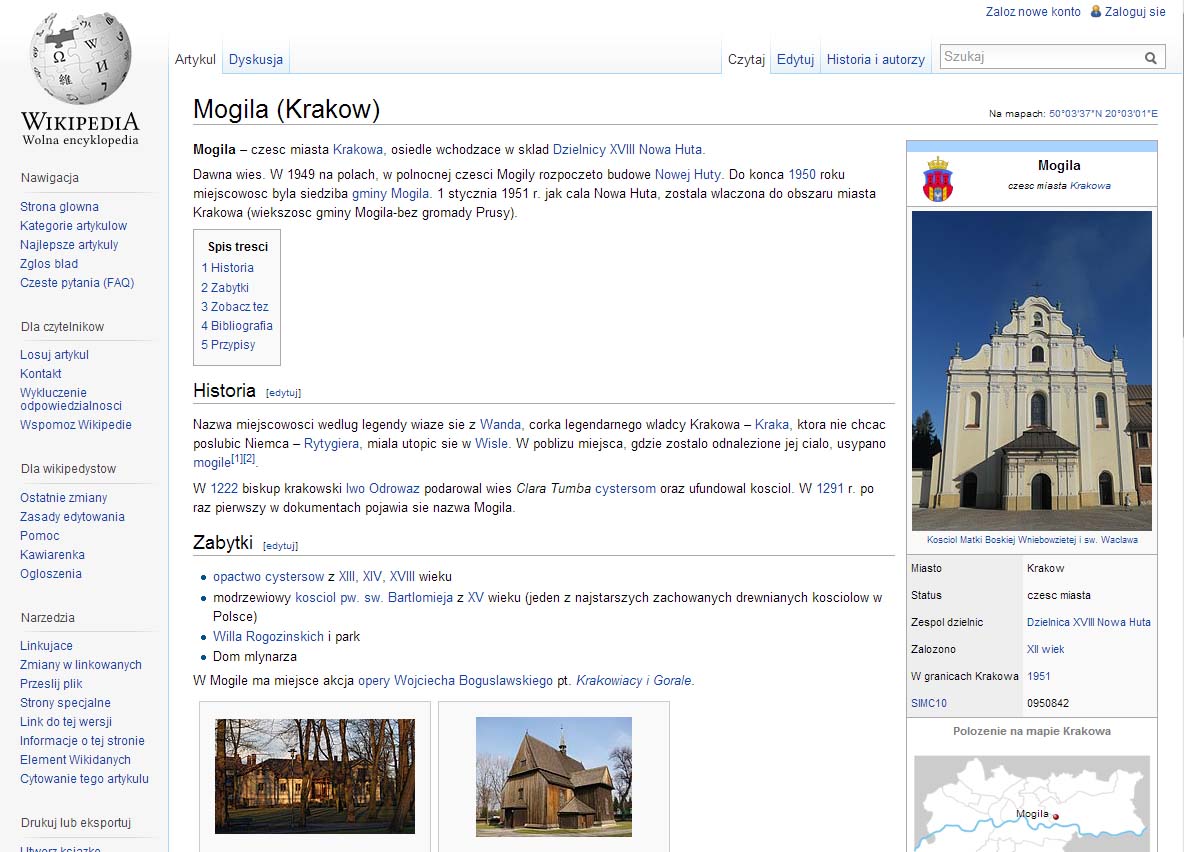Jump to 3 Zobacz tez in contents
Screen dimensions: 1184x852
coord(235,307)
